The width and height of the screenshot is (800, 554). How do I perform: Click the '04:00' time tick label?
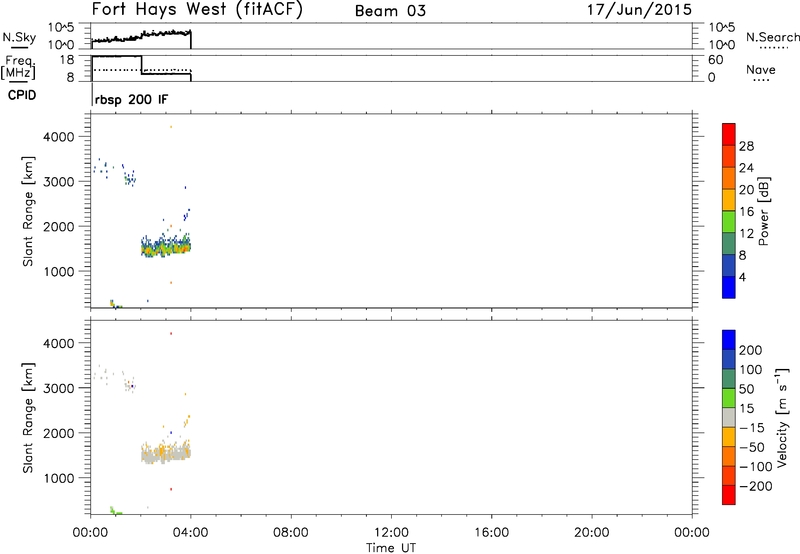coord(191,533)
